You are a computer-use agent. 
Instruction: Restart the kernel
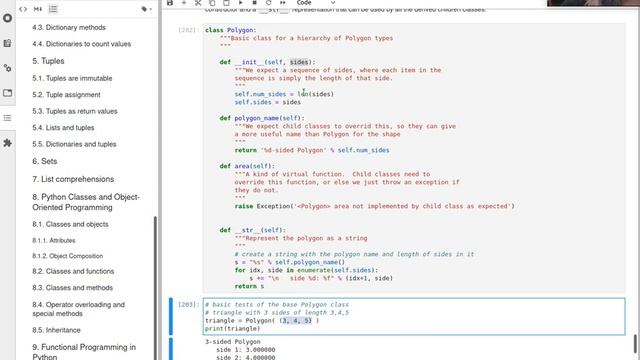click(269, 3)
